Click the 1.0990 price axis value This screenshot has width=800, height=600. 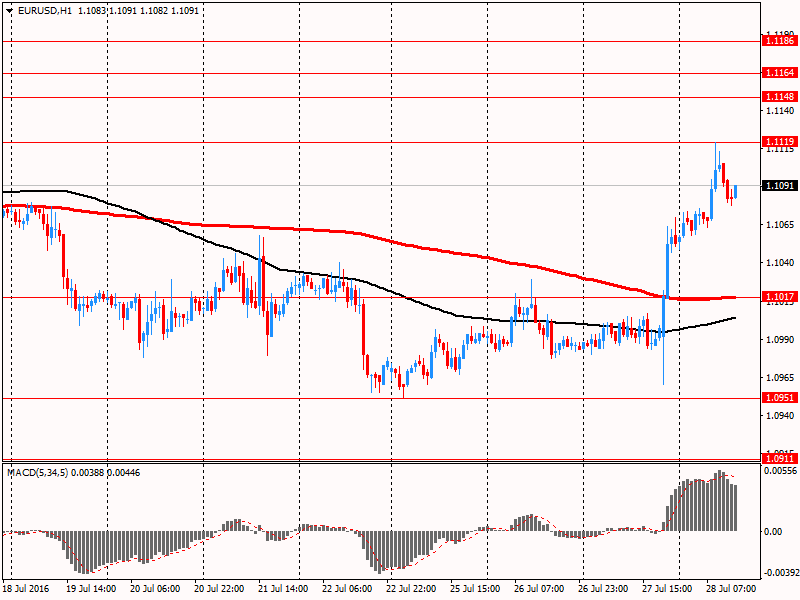(780, 339)
